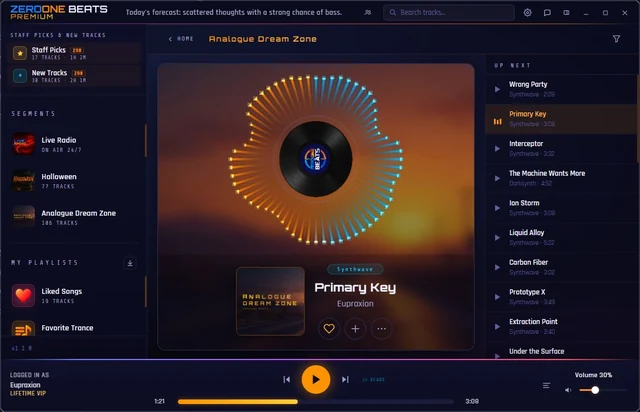Play Liquid Alloy via its play arrow
Image resolution: width=640 pixels, height=412 pixels.
coord(497,238)
